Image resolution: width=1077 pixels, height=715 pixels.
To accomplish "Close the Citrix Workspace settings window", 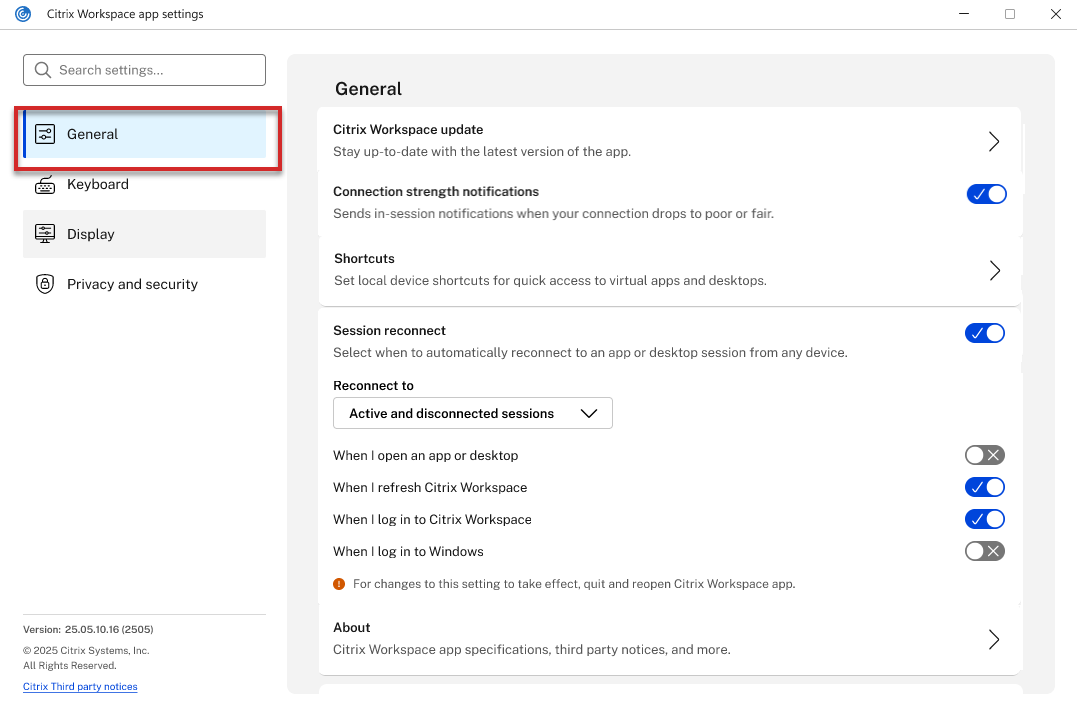I will click(1056, 14).
